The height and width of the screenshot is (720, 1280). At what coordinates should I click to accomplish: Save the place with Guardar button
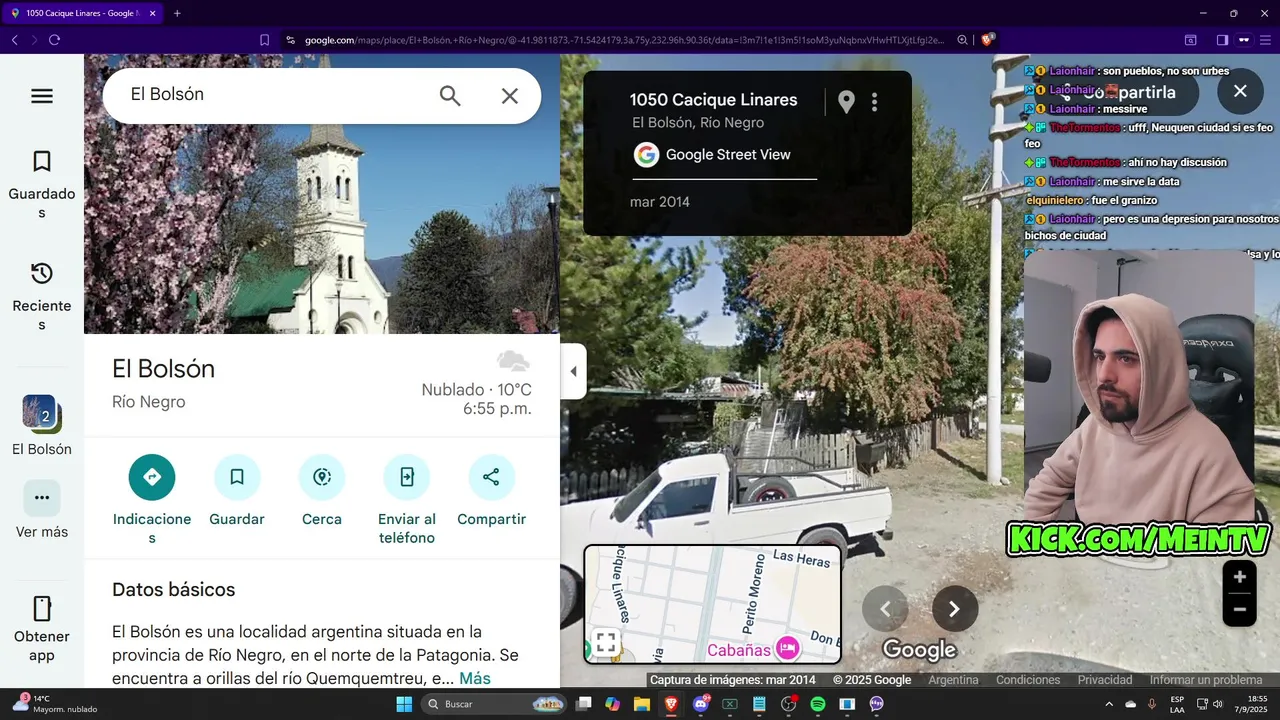pos(237,477)
